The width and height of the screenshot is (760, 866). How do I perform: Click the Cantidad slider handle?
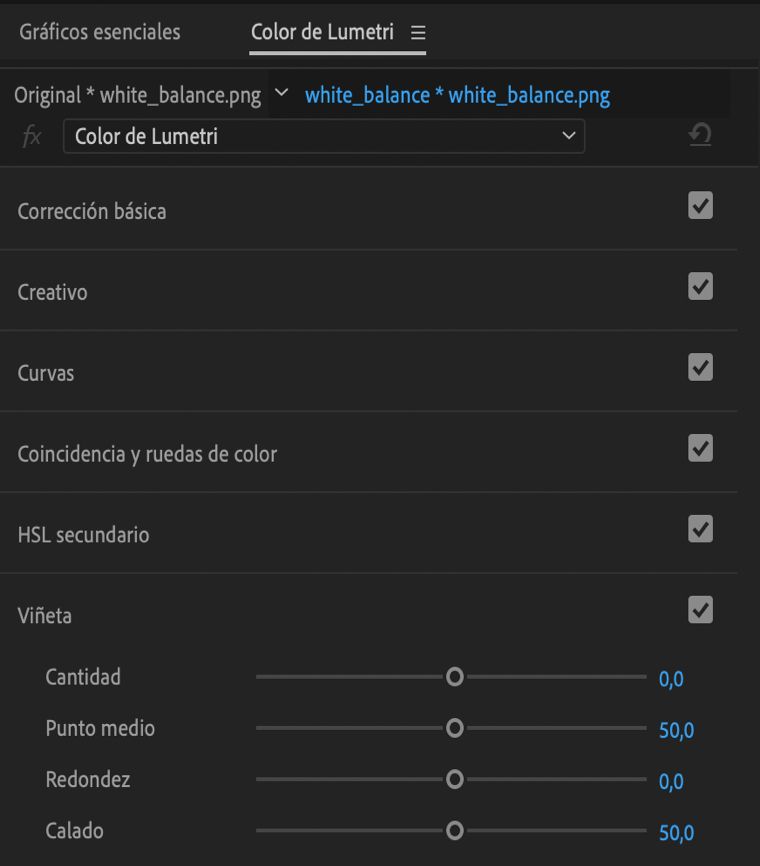(x=453, y=677)
